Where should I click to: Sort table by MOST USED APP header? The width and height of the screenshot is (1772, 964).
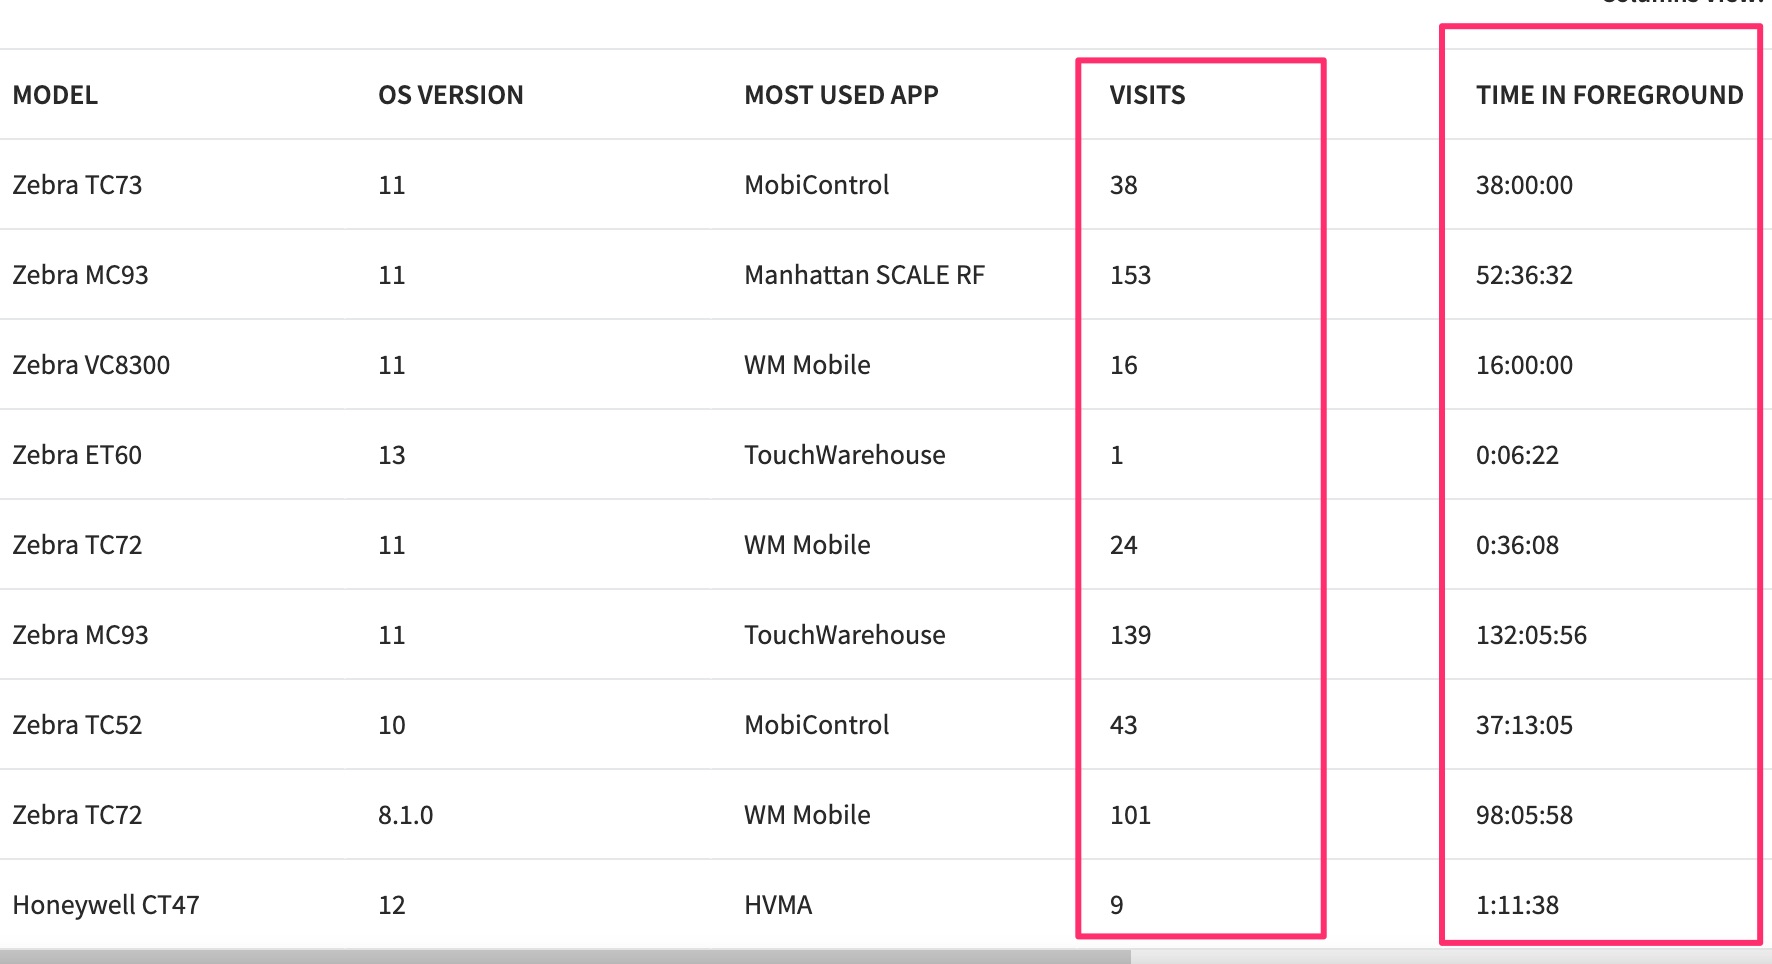(x=841, y=95)
